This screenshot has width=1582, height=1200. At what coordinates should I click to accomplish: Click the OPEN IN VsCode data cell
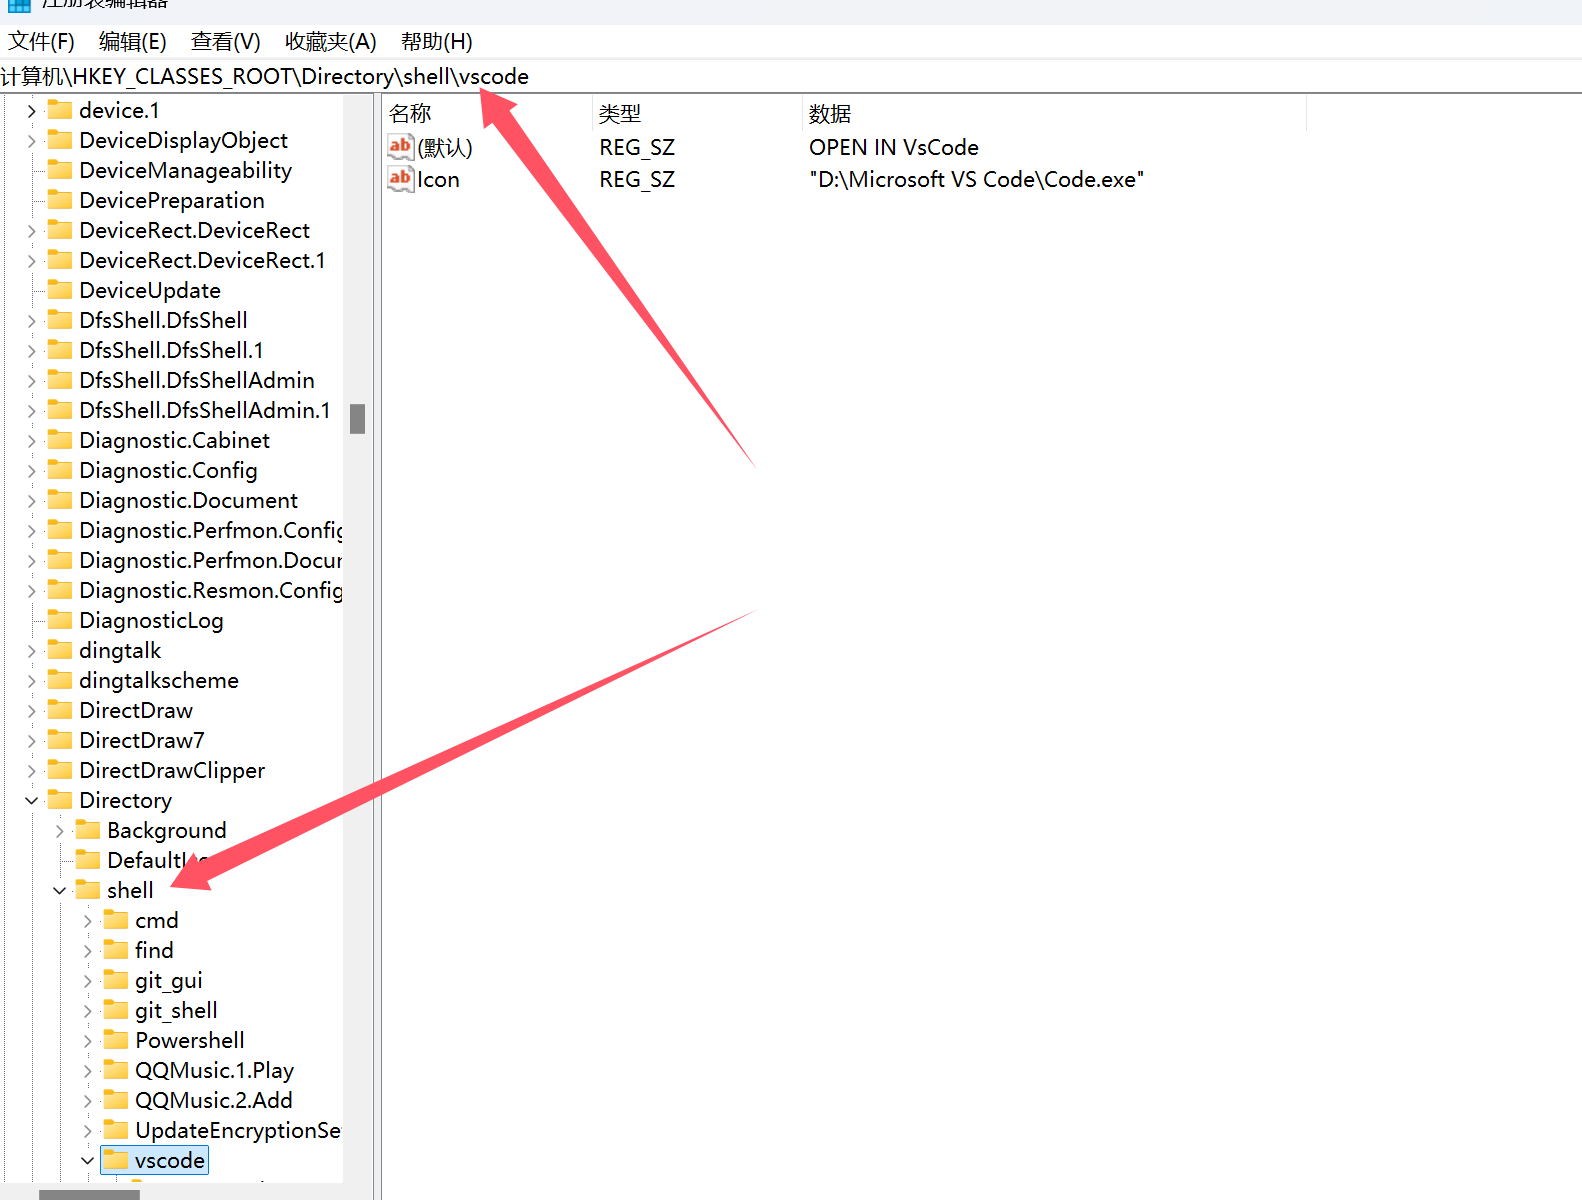click(x=894, y=148)
